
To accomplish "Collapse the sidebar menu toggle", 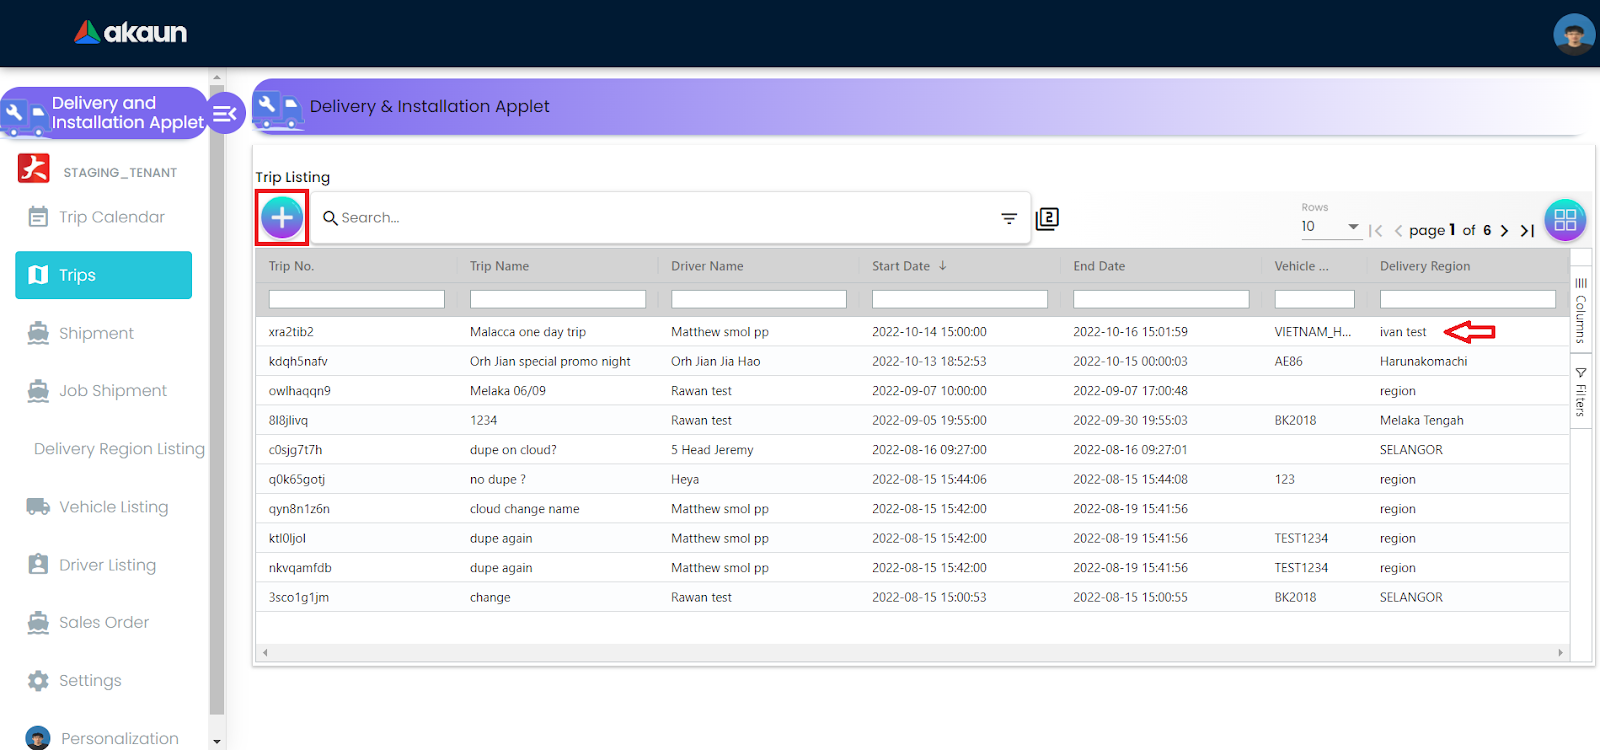I will [x=225, y=113].
